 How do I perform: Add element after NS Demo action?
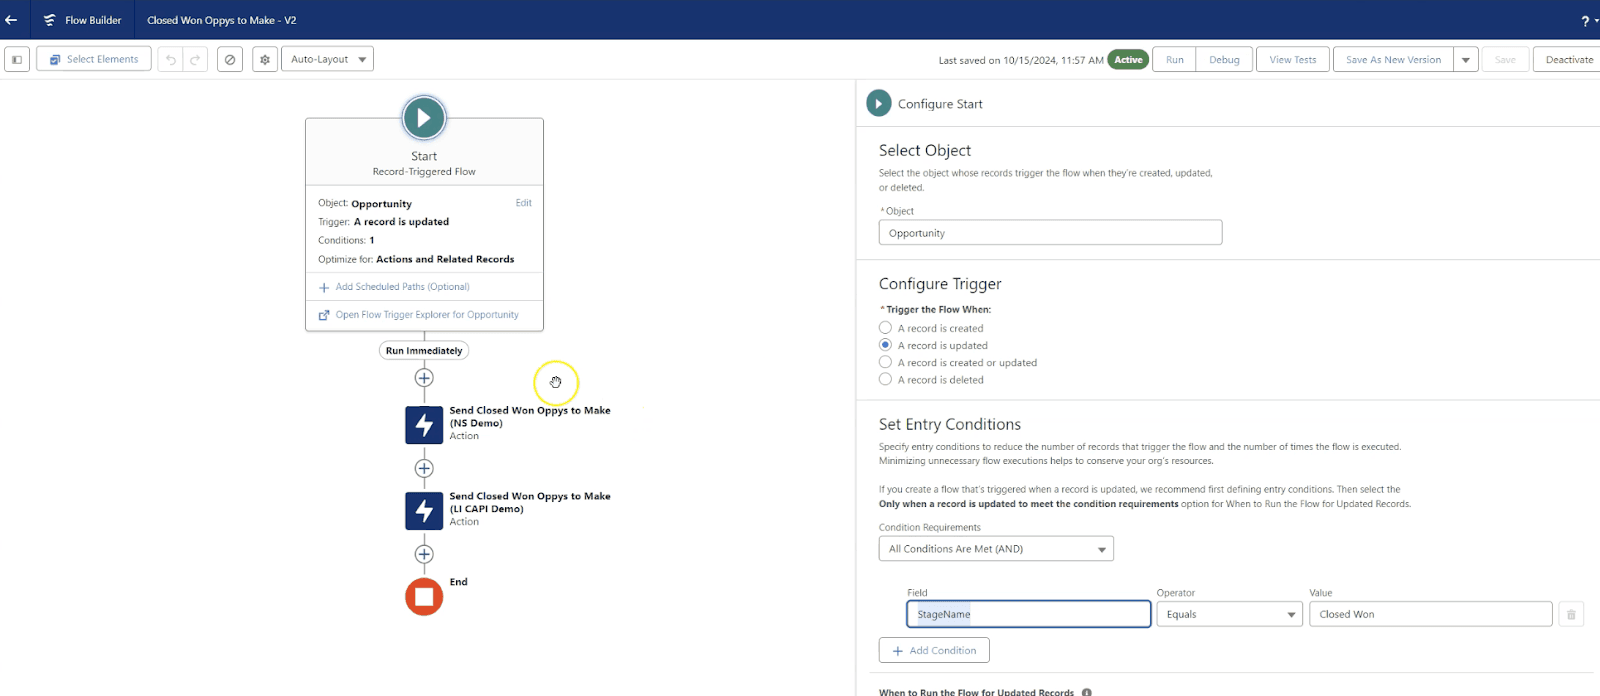(424, 468)
